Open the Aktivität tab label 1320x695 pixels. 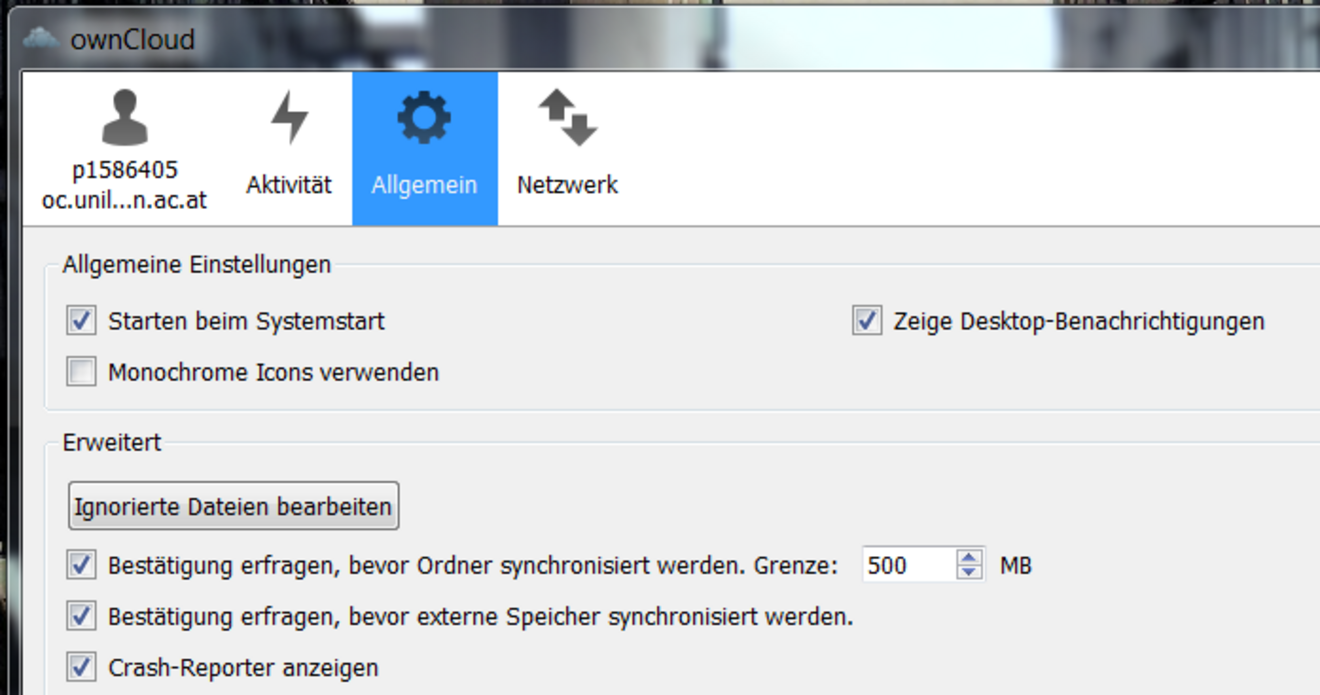(x=289, y=185)
